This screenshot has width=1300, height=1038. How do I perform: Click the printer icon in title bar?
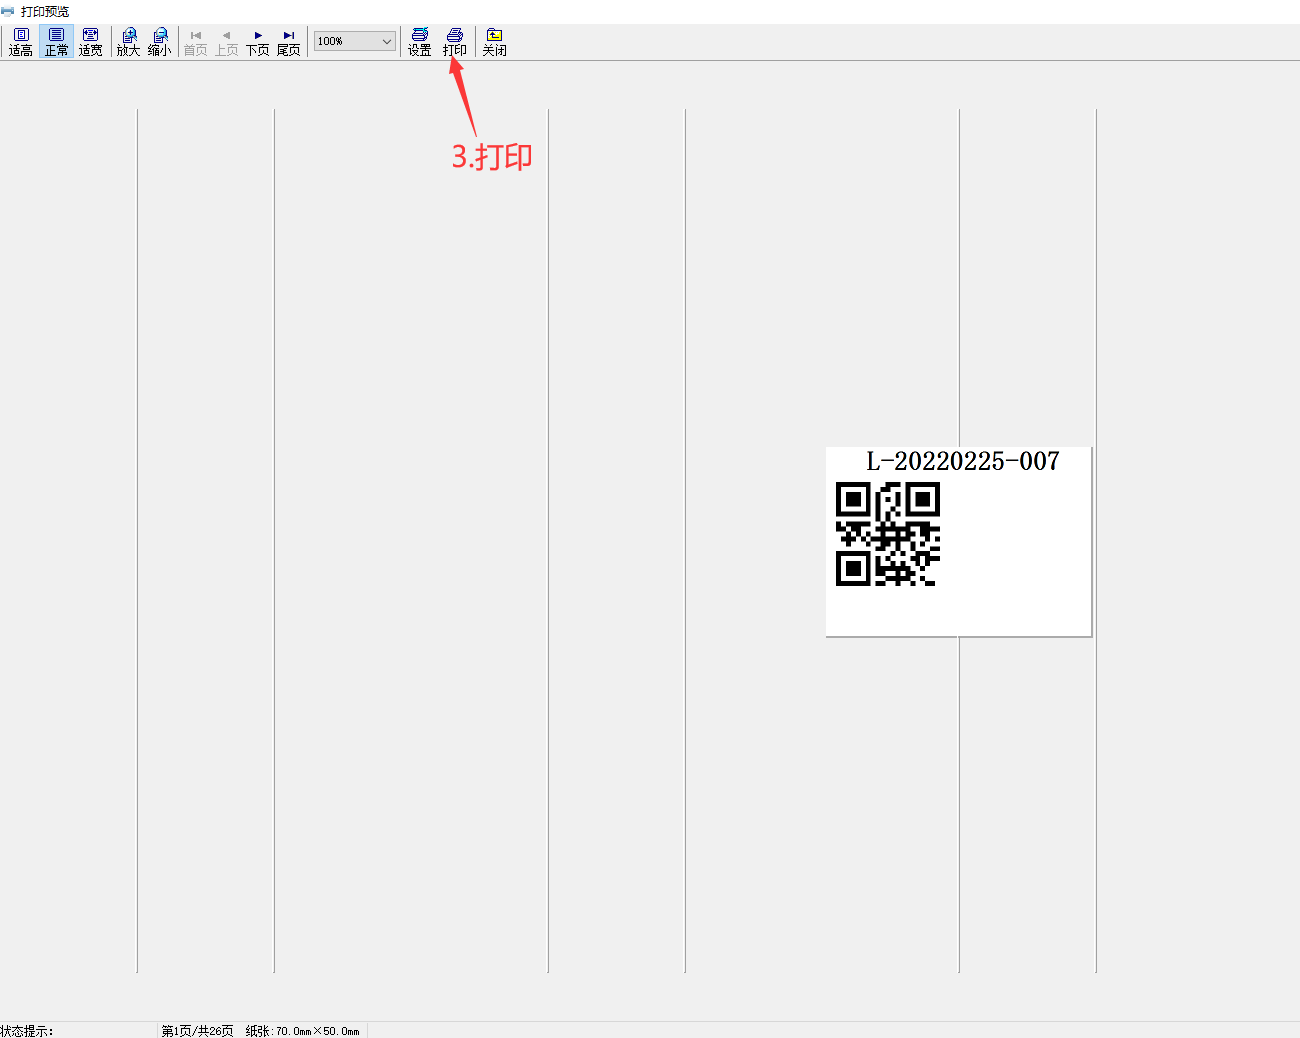coord(8,12)
